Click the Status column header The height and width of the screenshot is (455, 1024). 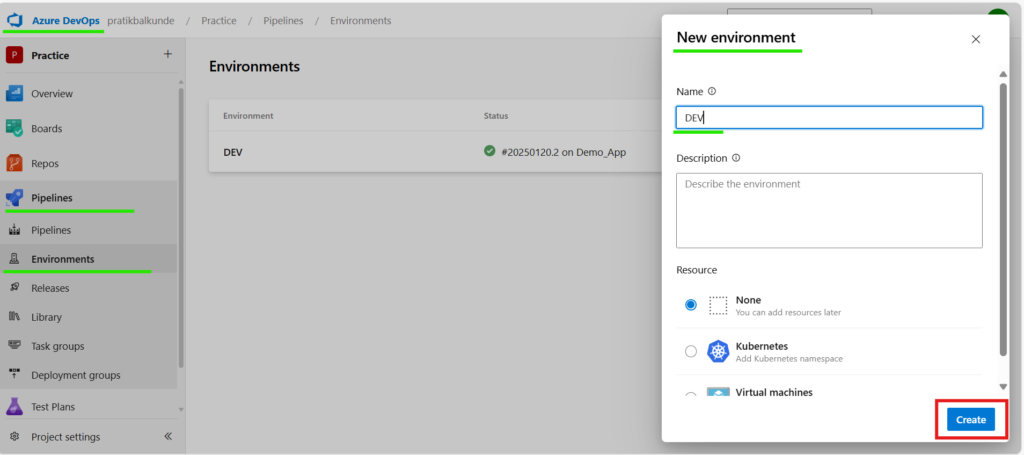(x=496, y=116)
